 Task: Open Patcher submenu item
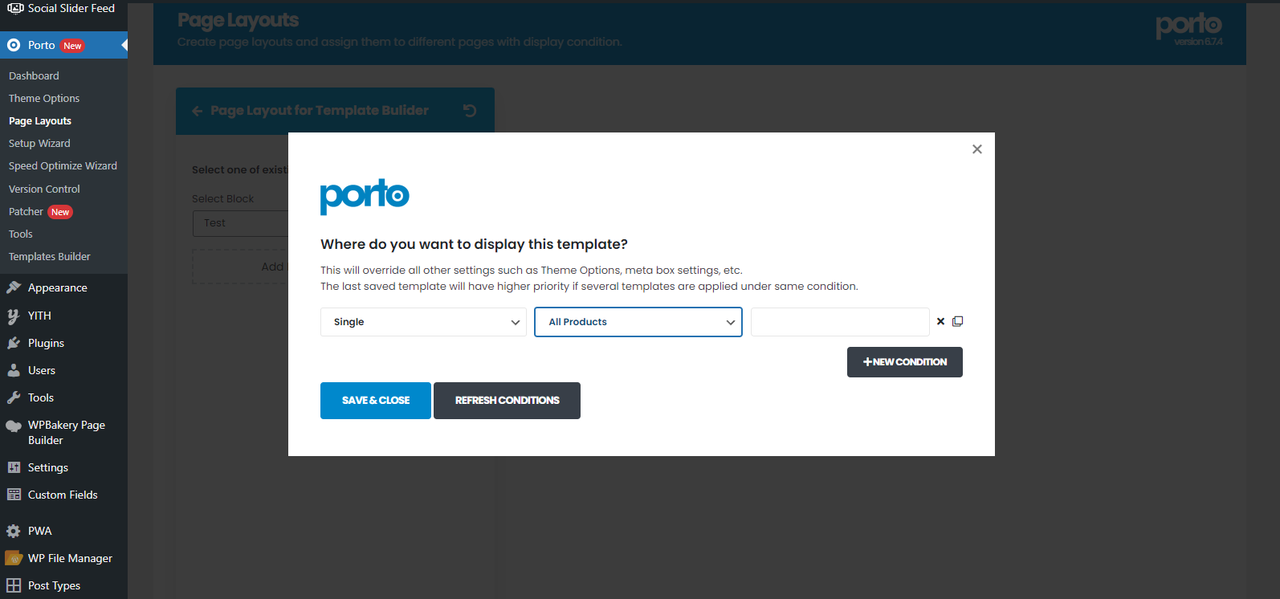click(26, 212)
